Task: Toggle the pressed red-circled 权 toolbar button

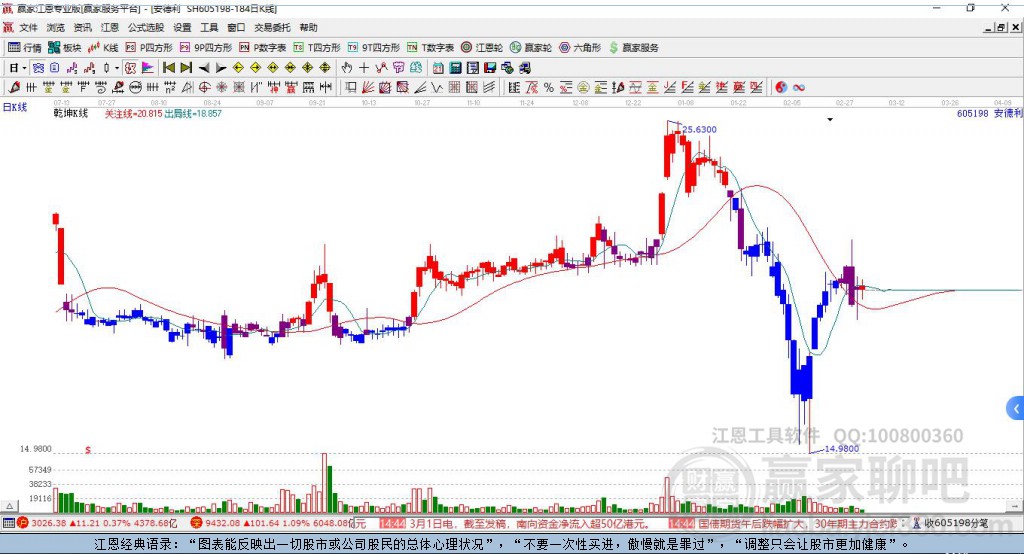Action: (131, 67)
